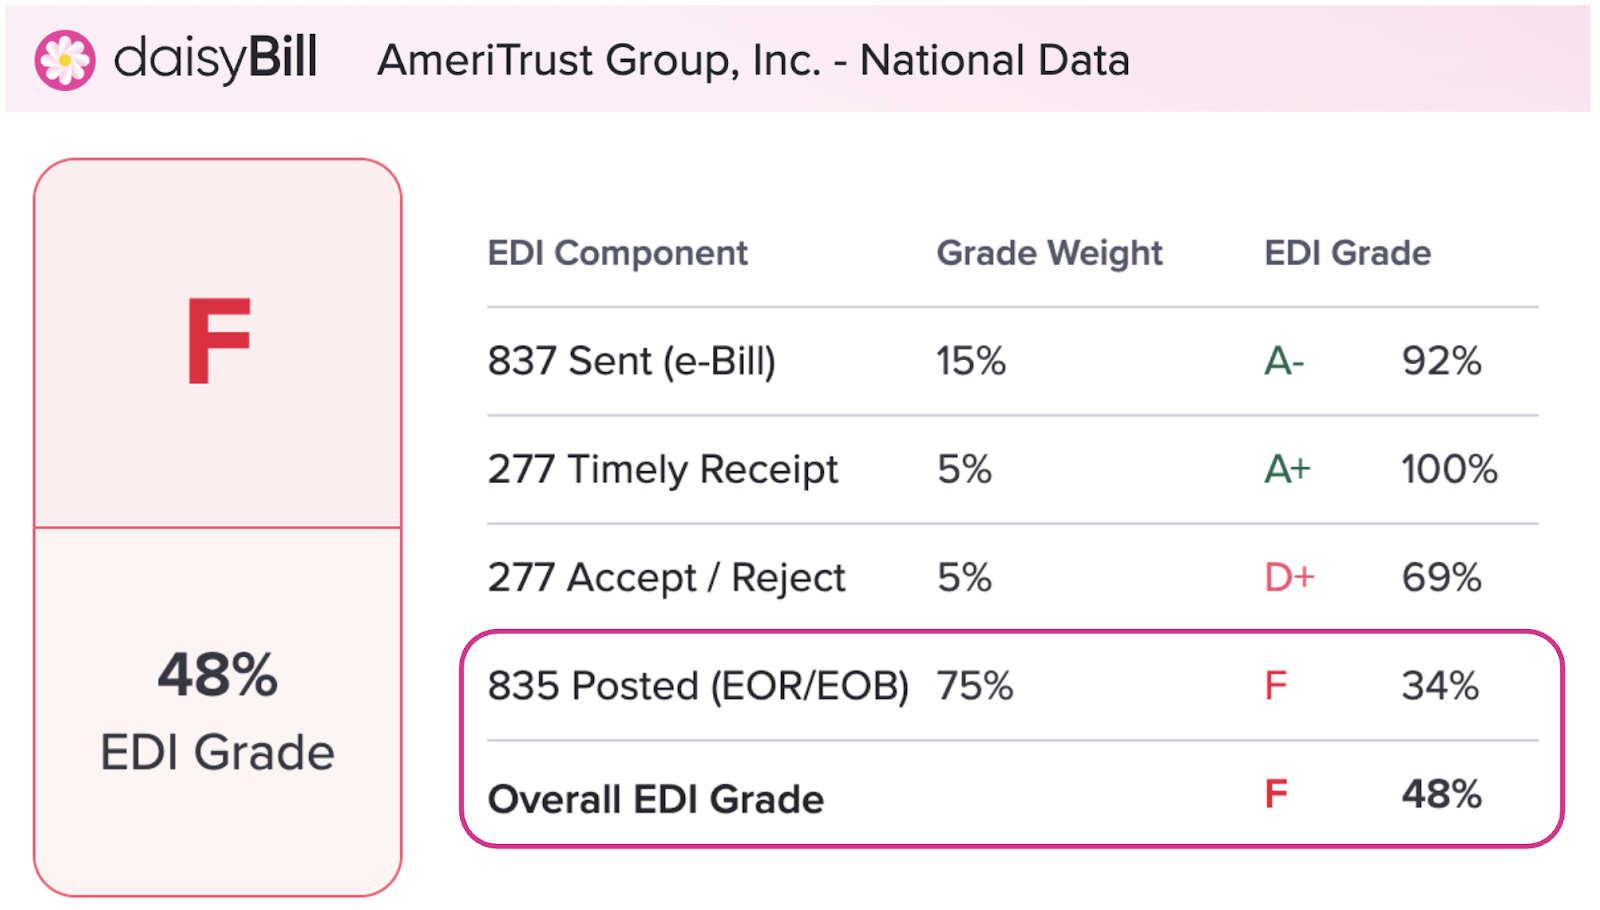Select the AmeriTrust Group, Inc. - National Data title
Viewport: 1600px width, 910px height.
753,60
